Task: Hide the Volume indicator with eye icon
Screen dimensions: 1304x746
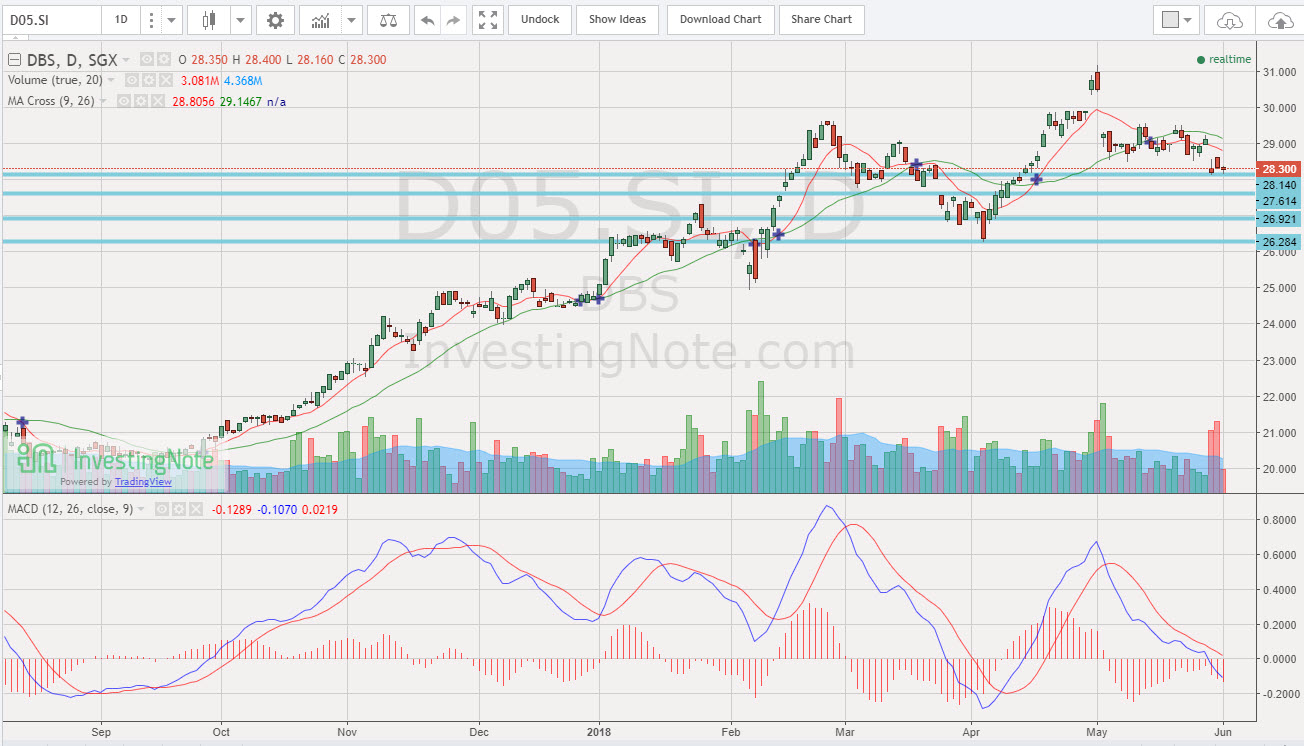Action: coord(132,80)
